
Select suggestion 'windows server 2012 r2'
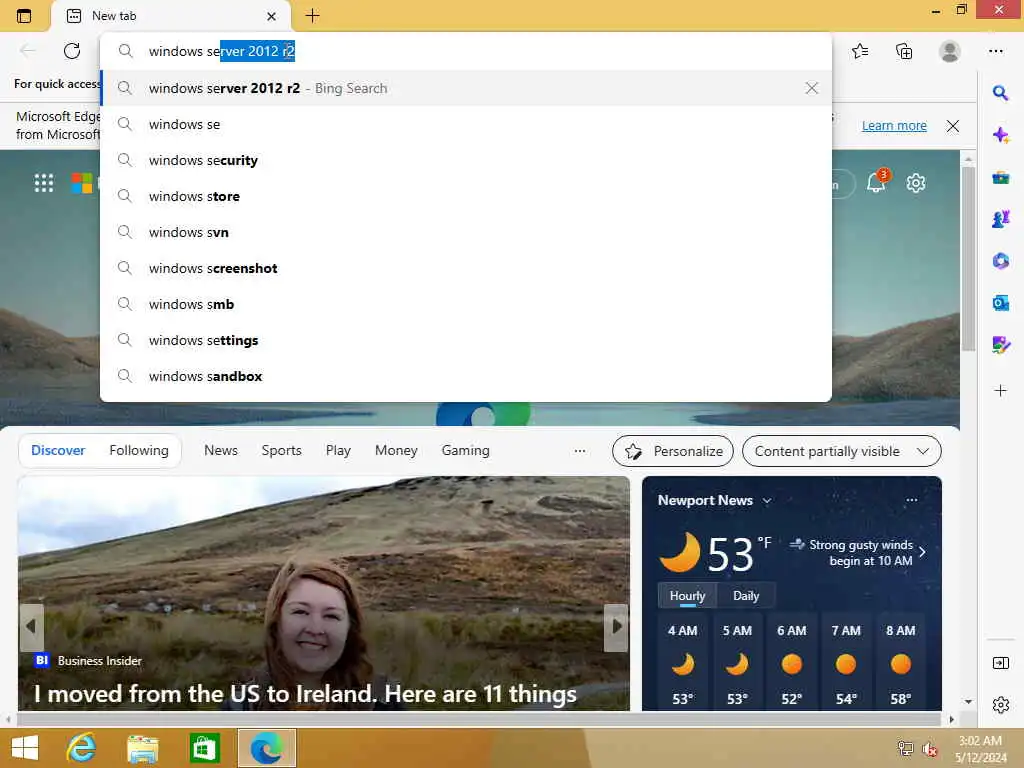[466, 88]
